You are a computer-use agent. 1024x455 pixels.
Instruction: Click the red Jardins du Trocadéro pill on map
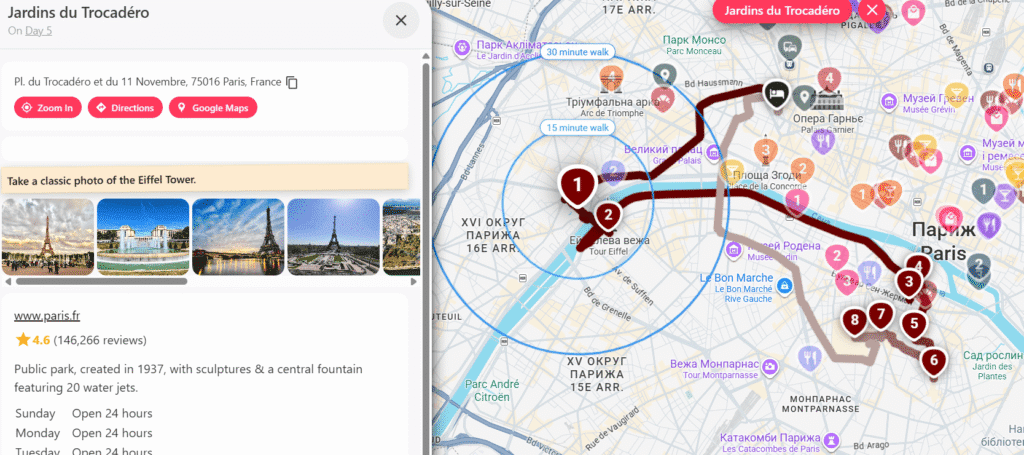click(x=782, y=10)
